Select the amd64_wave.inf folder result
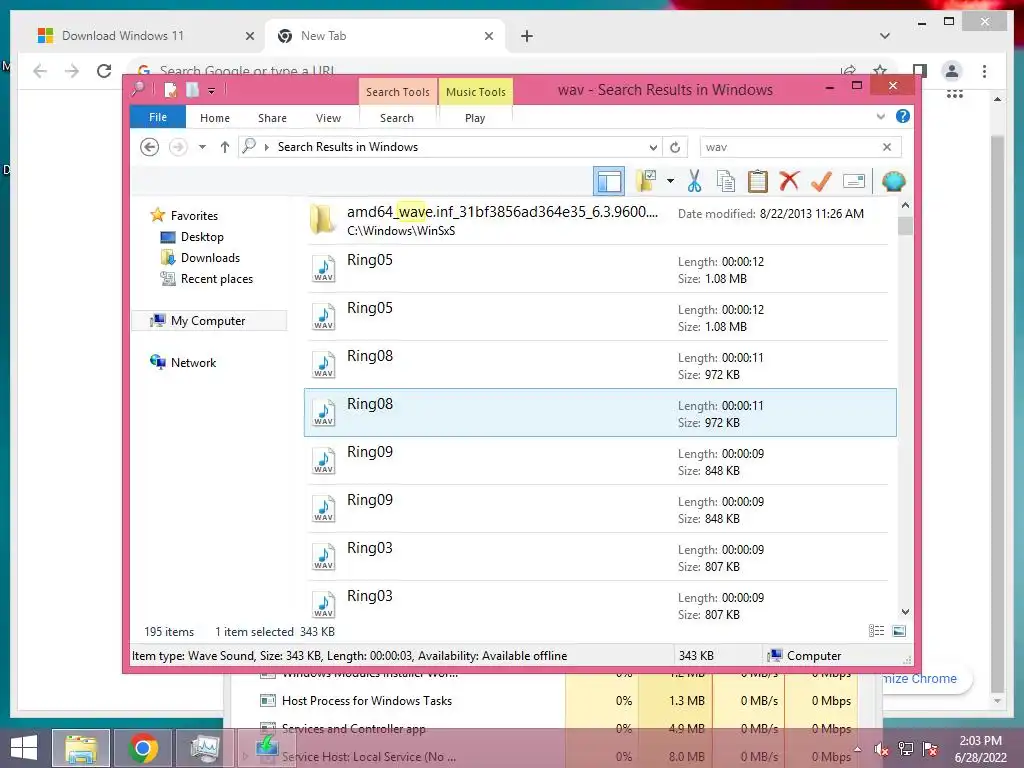Viewport: 1024px width, 768px height. coord(599,220)
